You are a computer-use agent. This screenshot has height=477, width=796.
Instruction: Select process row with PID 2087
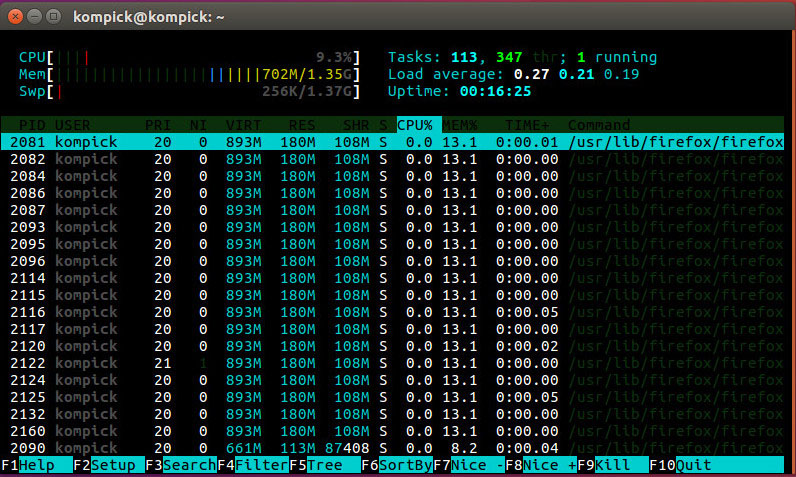tap(392, 210)
